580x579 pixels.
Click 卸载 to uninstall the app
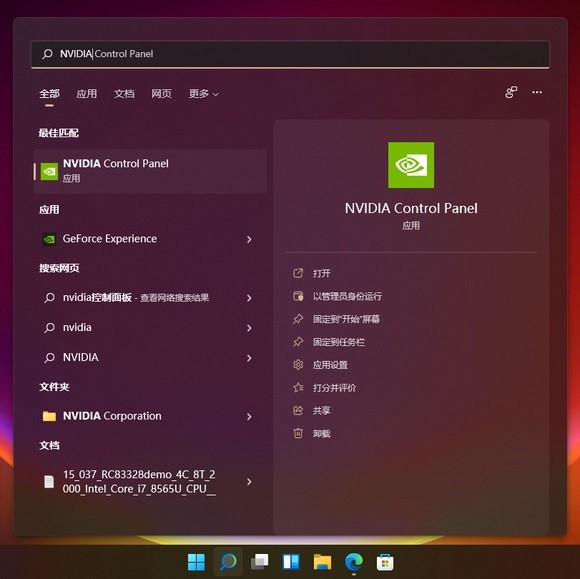click(321, 434)
